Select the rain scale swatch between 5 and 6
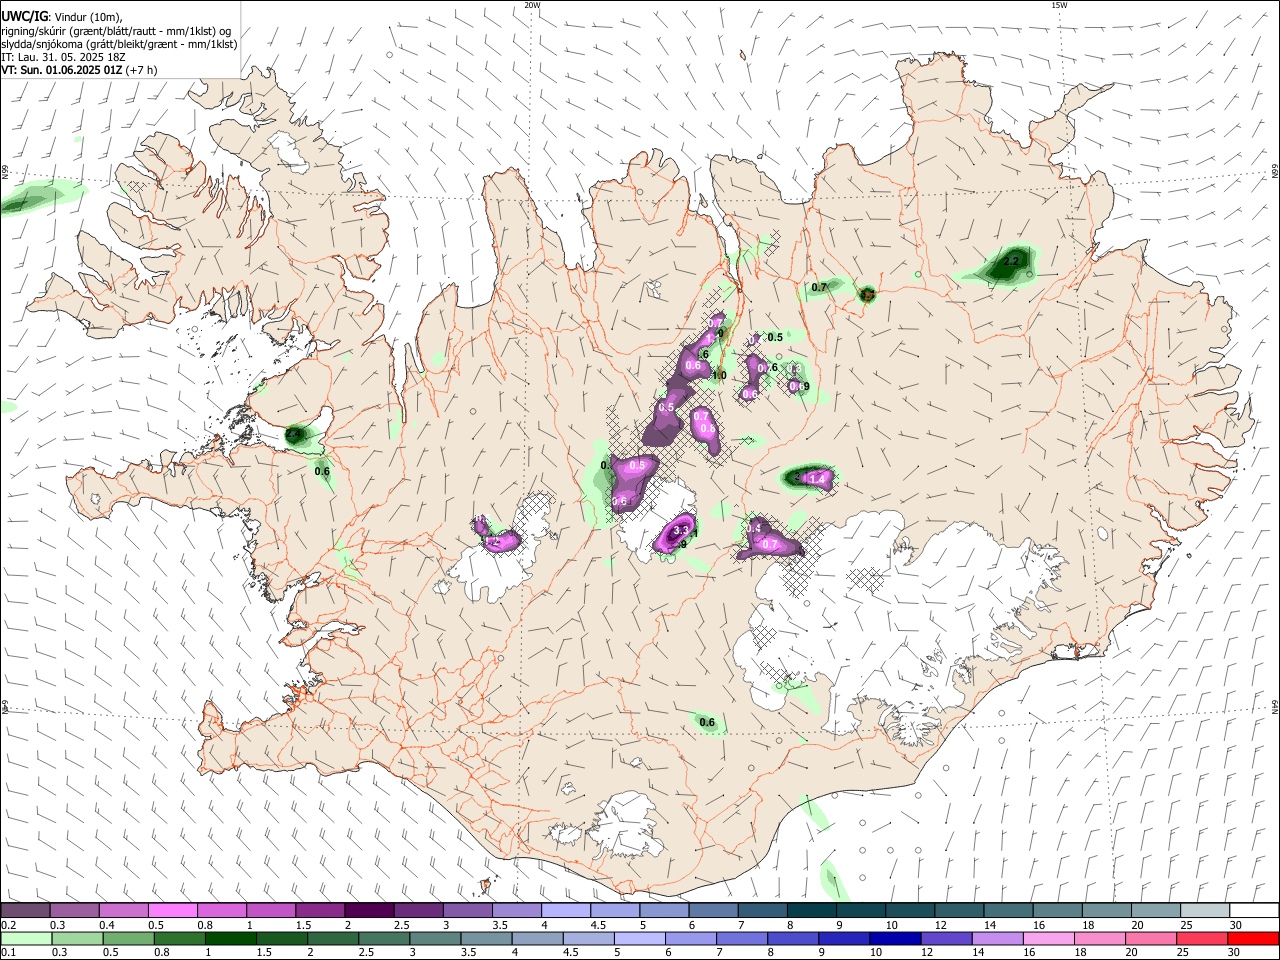The image size is (1280, 960). tap(640, 938)
